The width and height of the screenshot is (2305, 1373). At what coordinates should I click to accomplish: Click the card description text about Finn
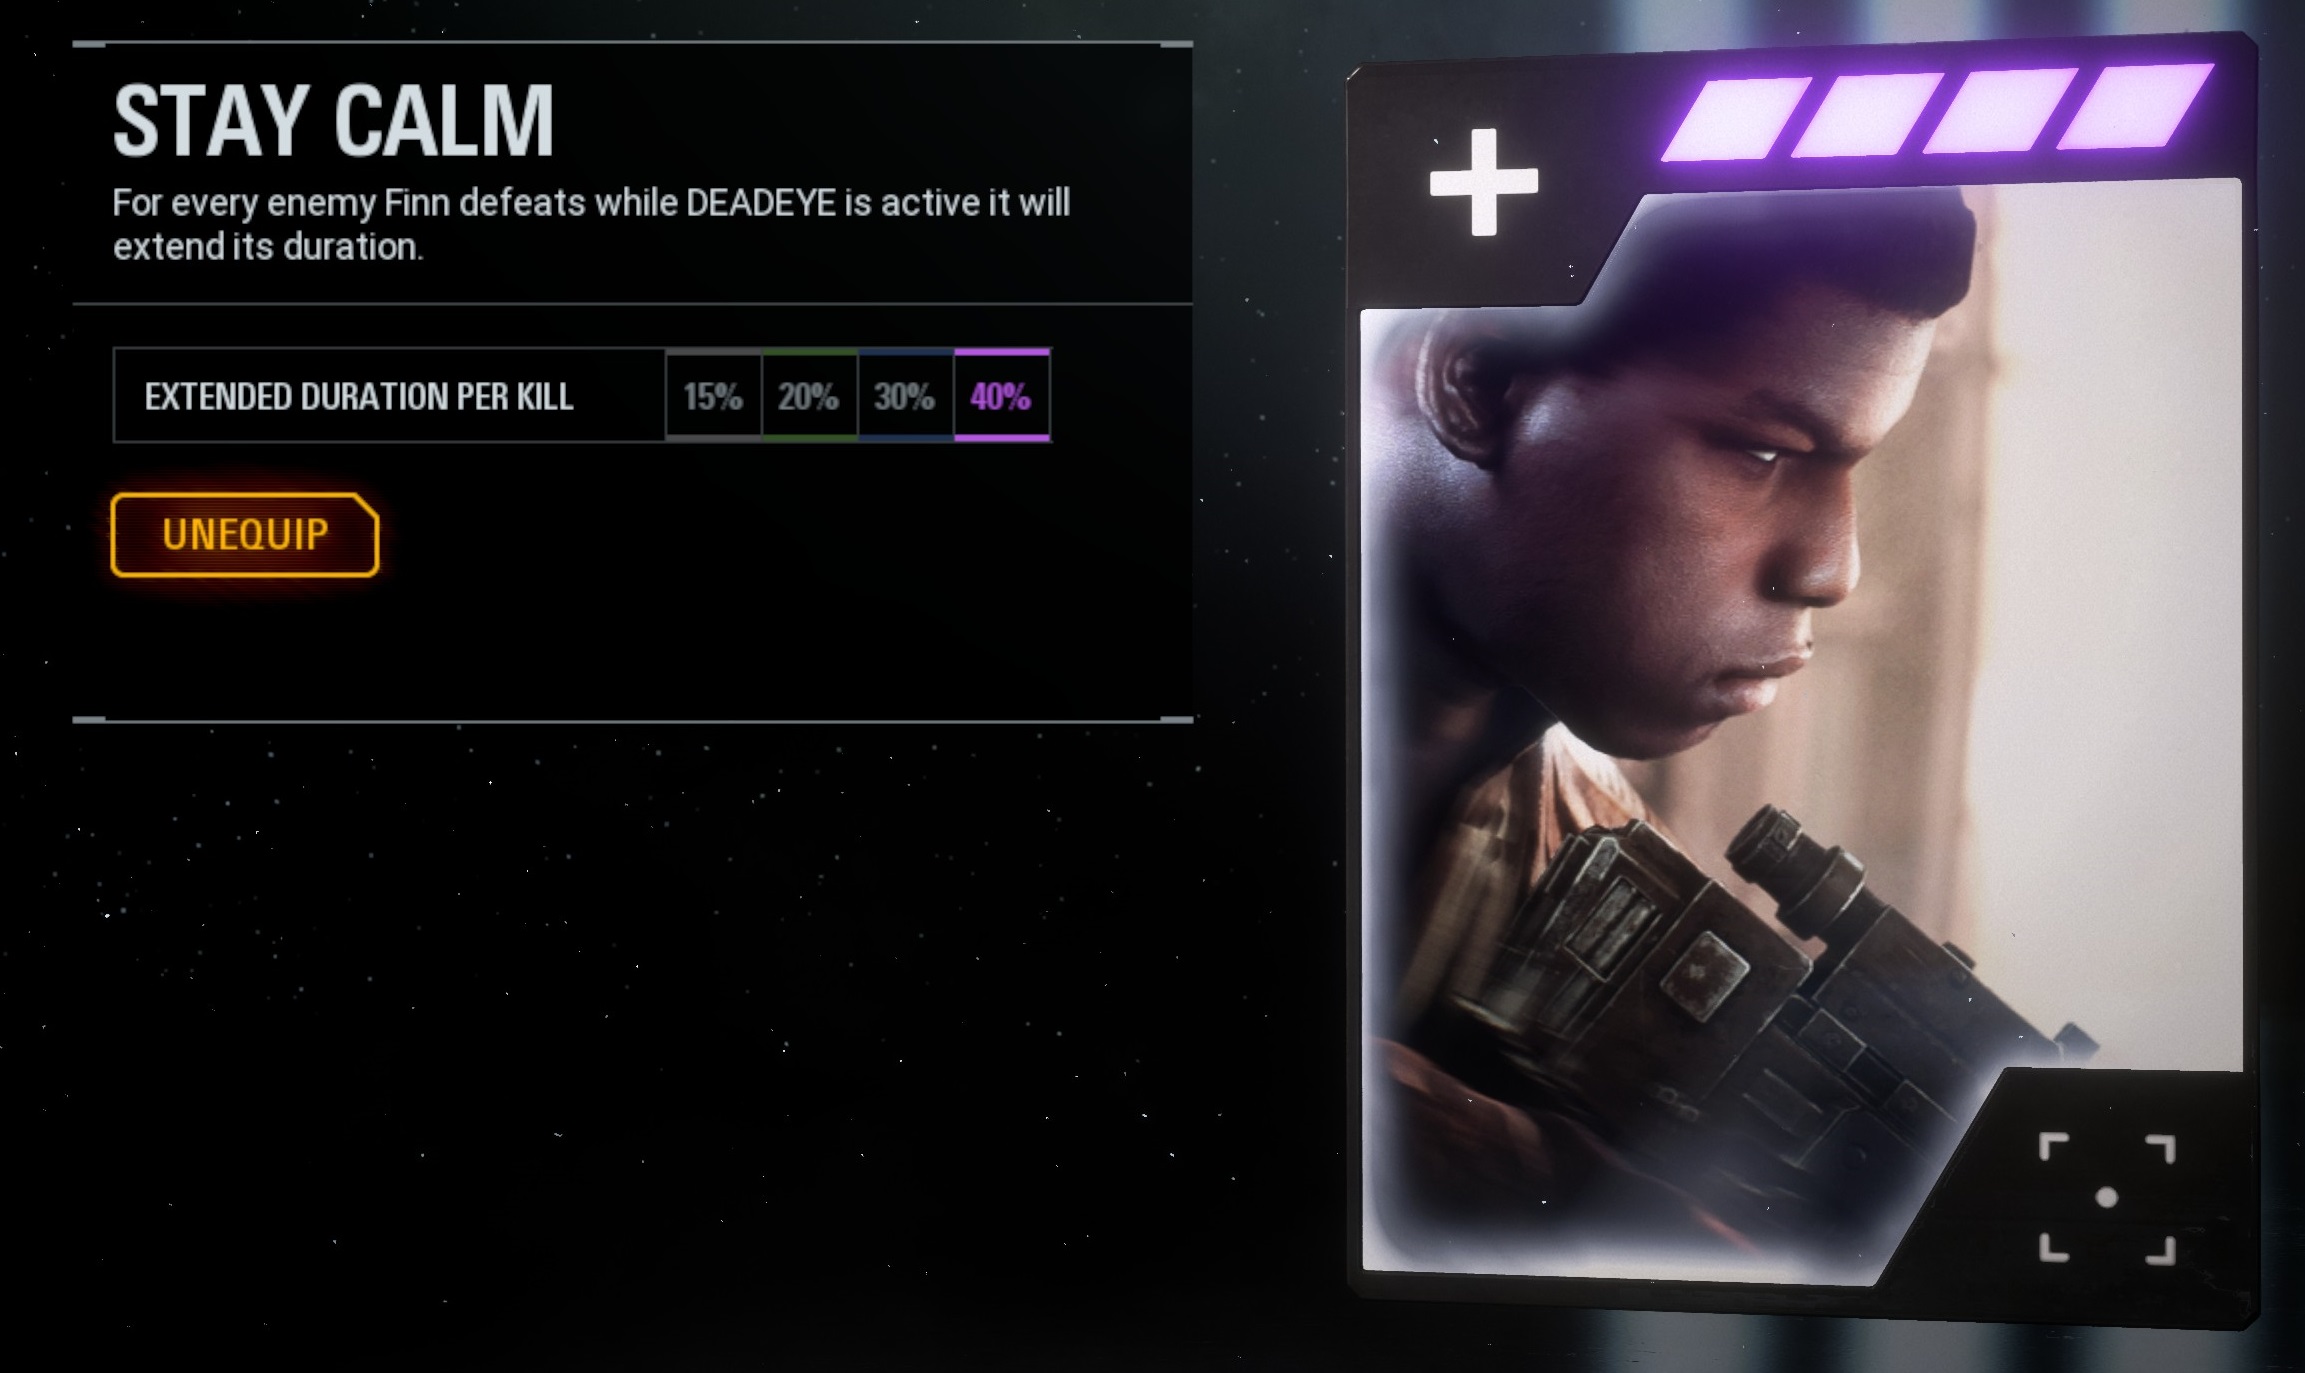[591, 225]
